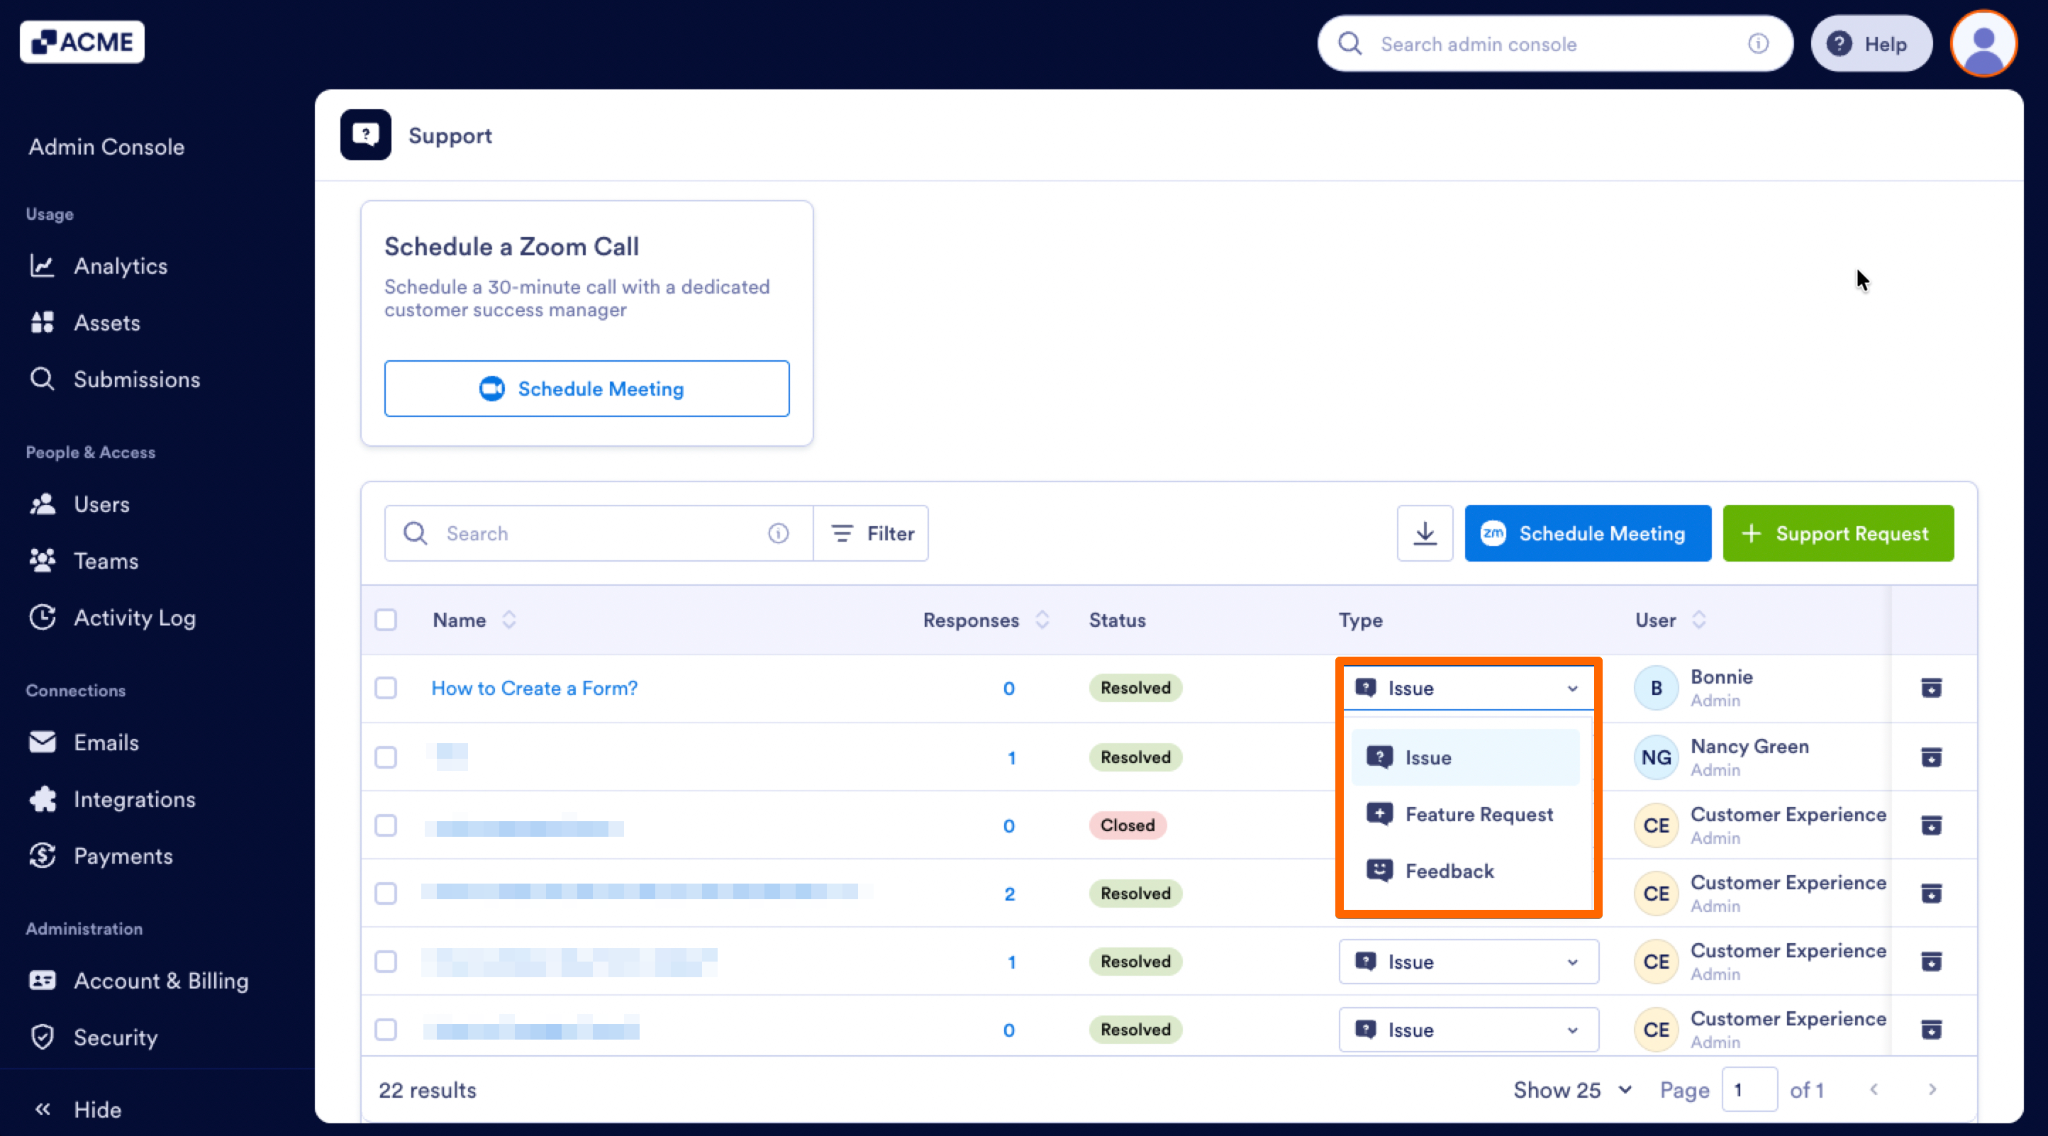The image size is (2048, 1136).
Task: Click the Support page header icon
Action: 366,135
